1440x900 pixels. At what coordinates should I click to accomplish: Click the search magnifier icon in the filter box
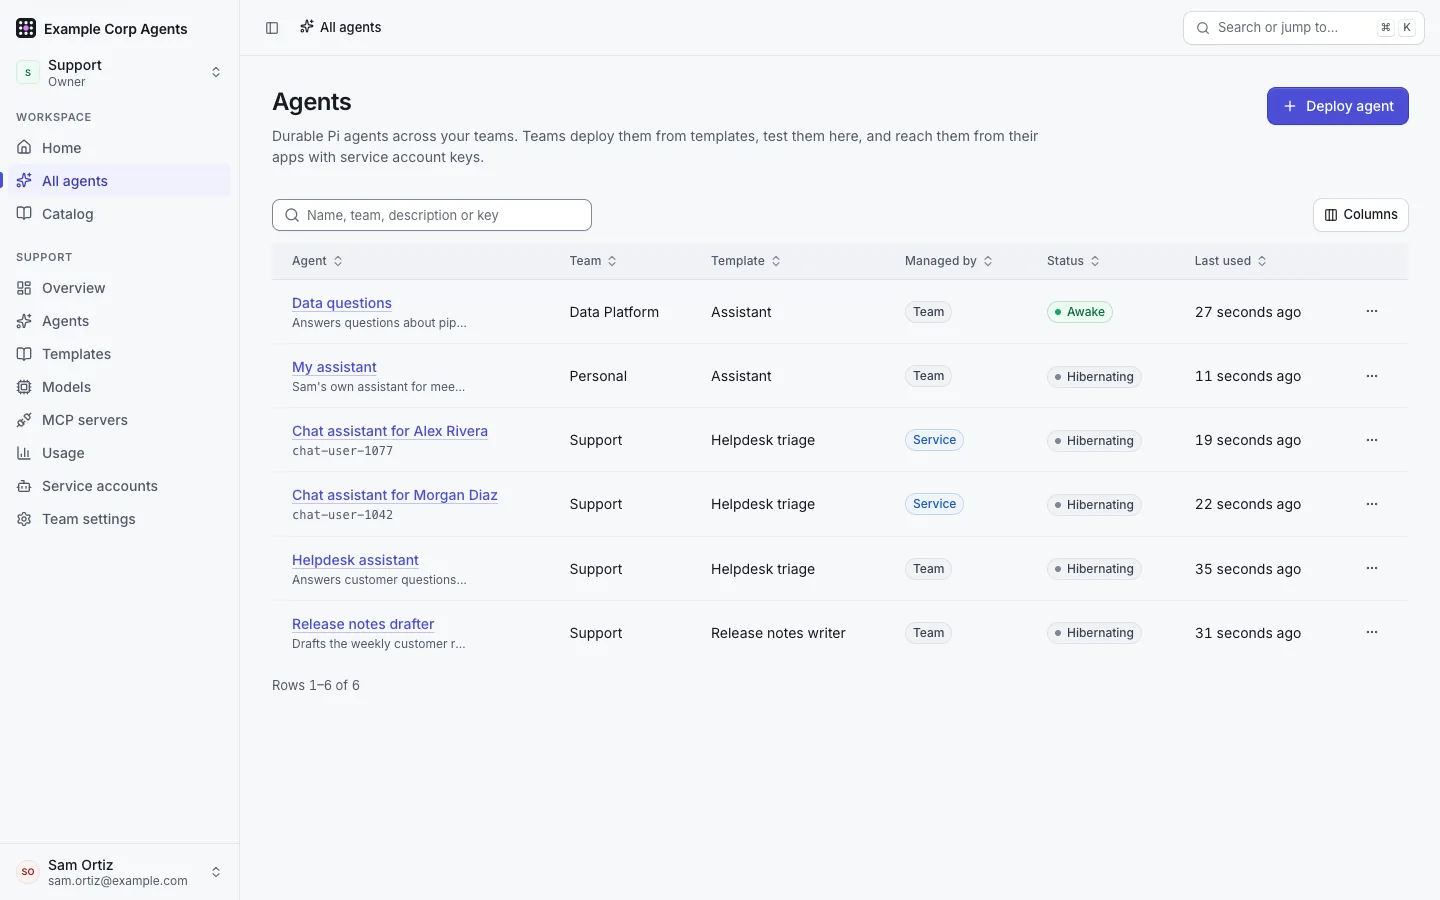[292, 215]
